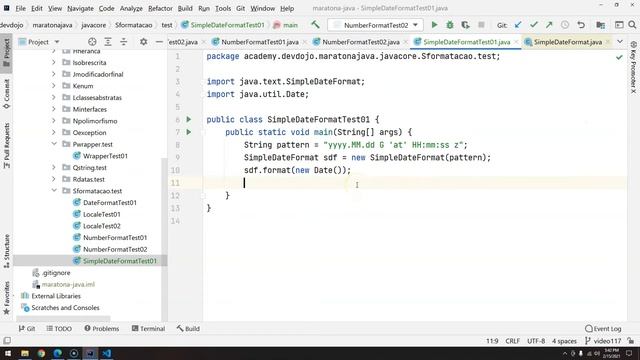Hide the Project panel with minus icon
Viewport: 640px width, 360px height.
[x=159, y=42]
